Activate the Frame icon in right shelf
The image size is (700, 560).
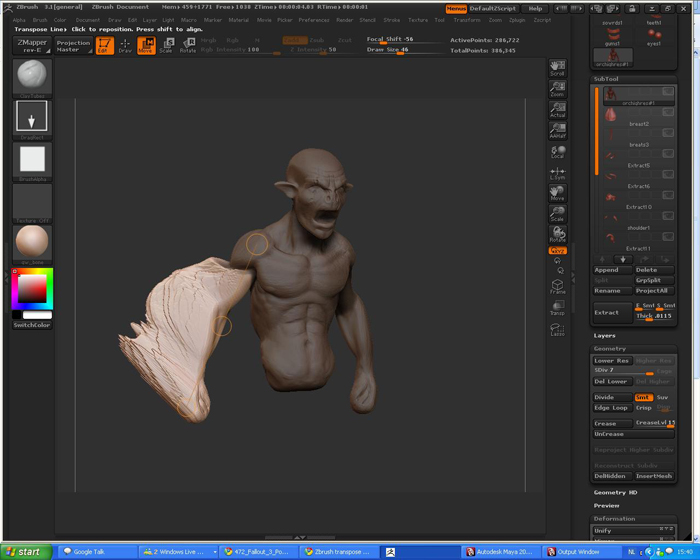(557, 287)
